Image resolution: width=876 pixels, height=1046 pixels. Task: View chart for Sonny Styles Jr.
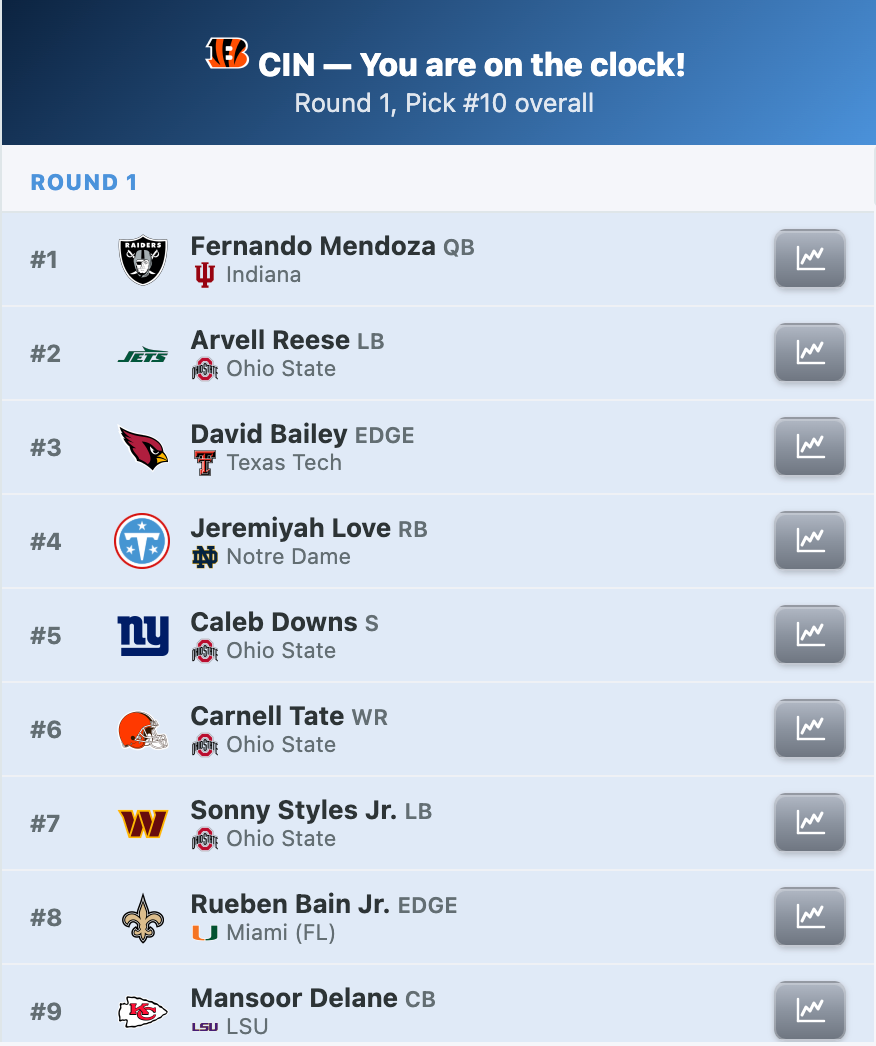810,822
